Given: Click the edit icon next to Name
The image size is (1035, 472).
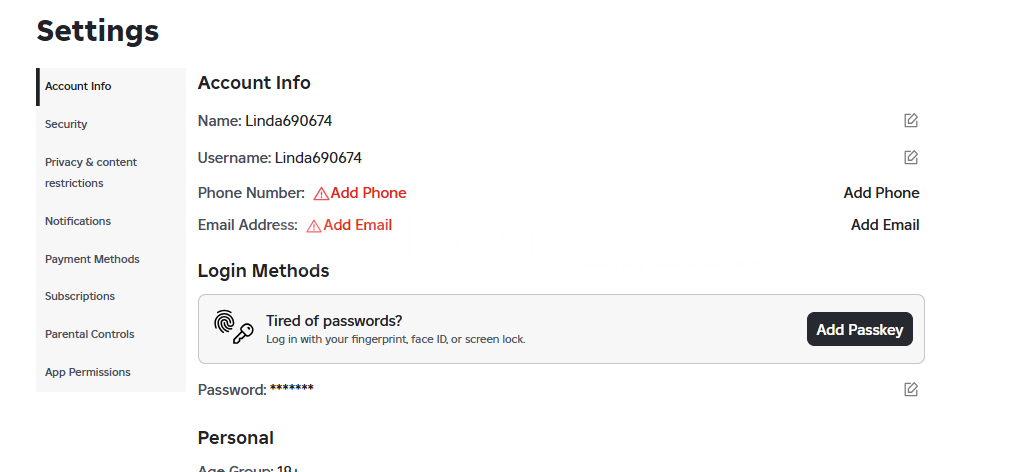Looking at the screenshot, I should point(911,120).
